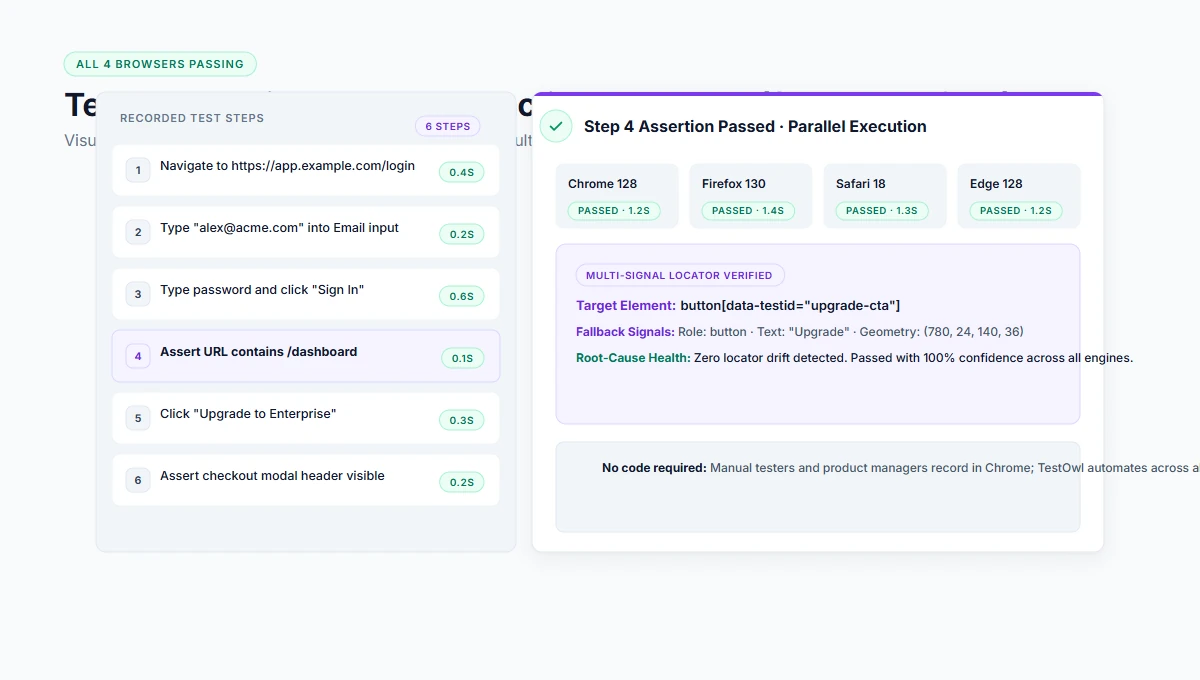Click the Step 4 Assertion Passed heading
The width and height of the screenshot is (1200, 680).
pos(755,127)
